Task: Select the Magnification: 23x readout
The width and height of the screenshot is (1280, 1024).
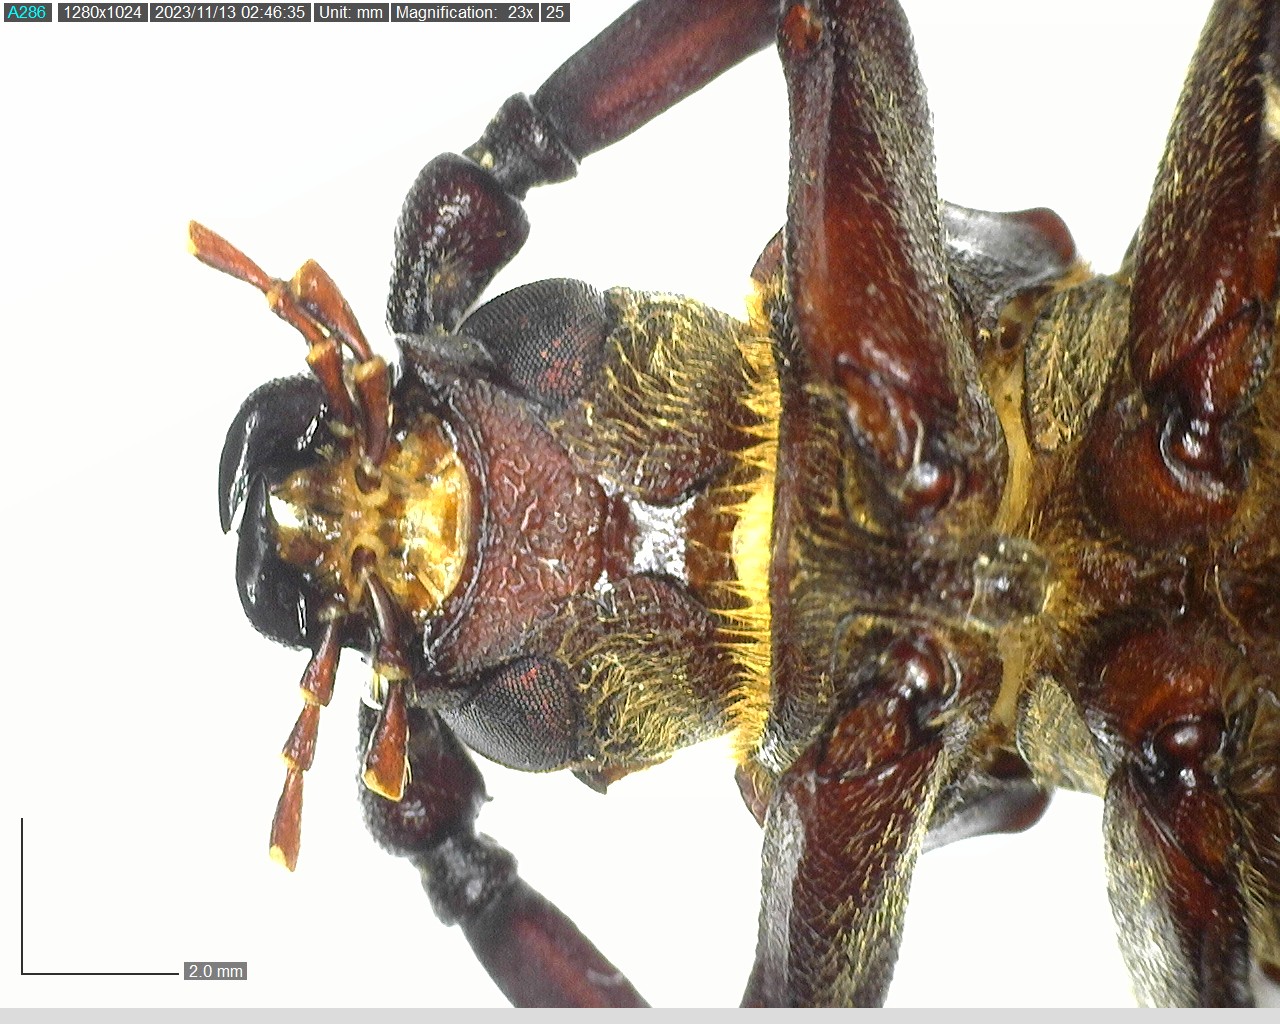Action: (464, 13)
